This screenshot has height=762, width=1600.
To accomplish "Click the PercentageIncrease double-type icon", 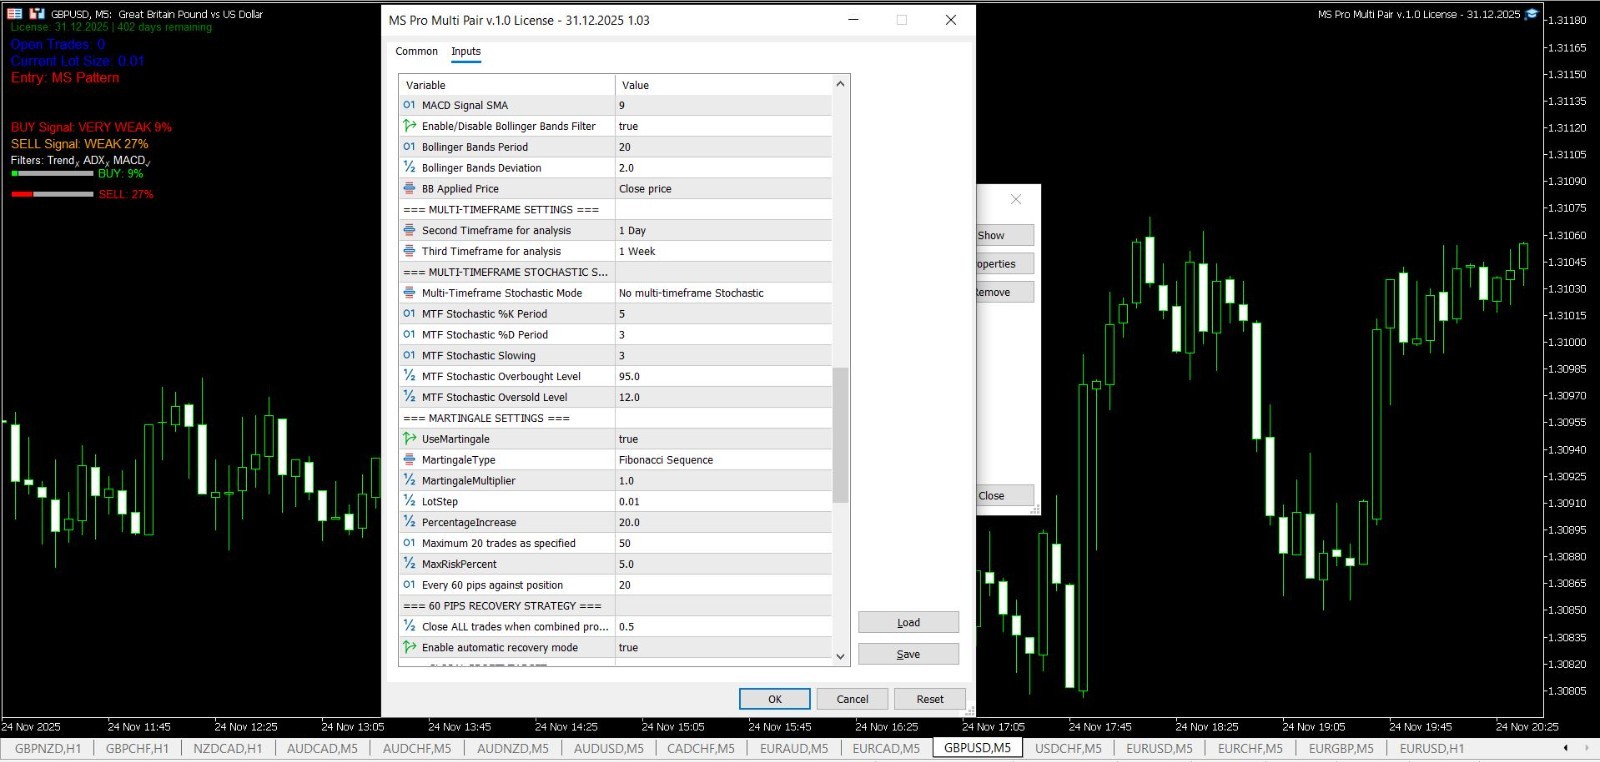I will click(409, 522).
